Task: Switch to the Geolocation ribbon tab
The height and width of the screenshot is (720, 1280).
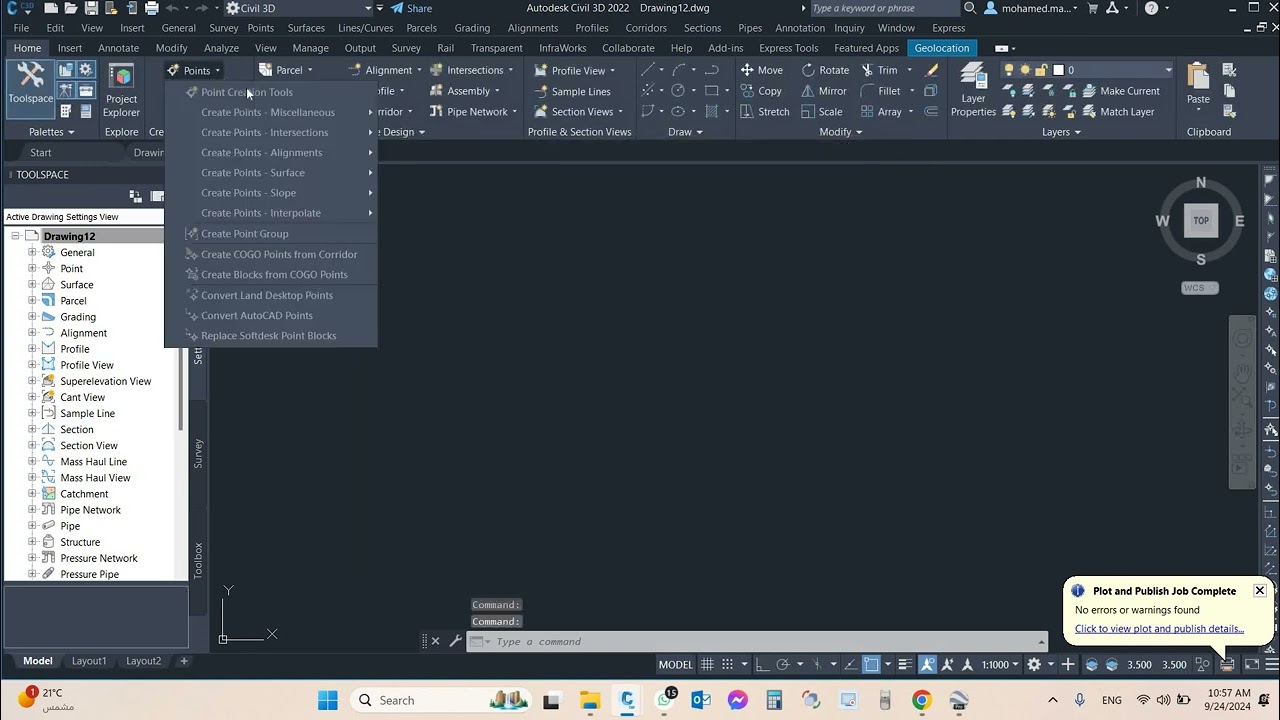Action: point(942,48)
